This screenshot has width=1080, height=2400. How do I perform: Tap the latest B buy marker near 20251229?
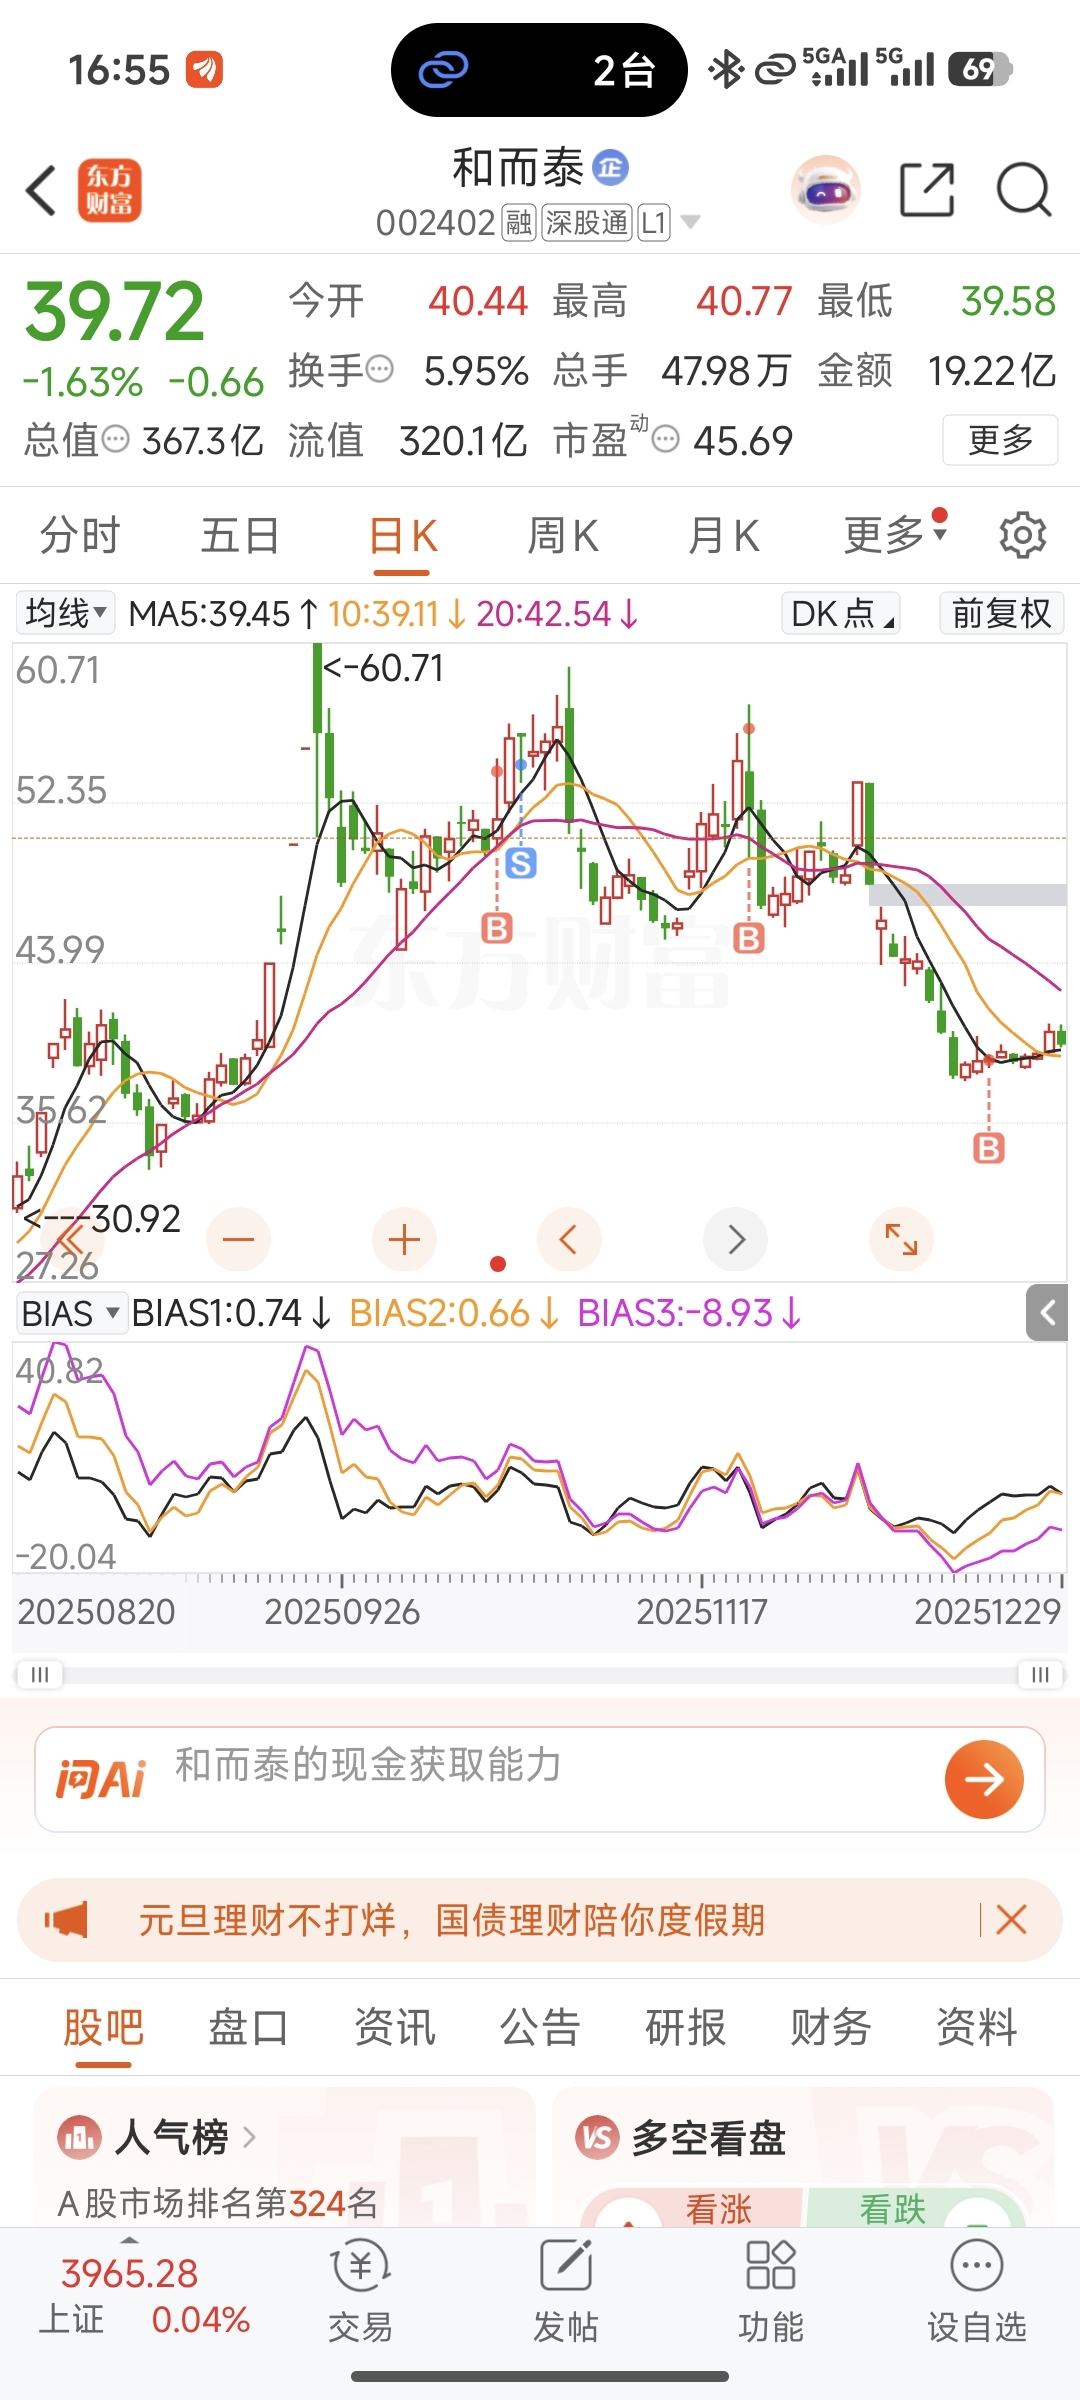coord(989,1148)
